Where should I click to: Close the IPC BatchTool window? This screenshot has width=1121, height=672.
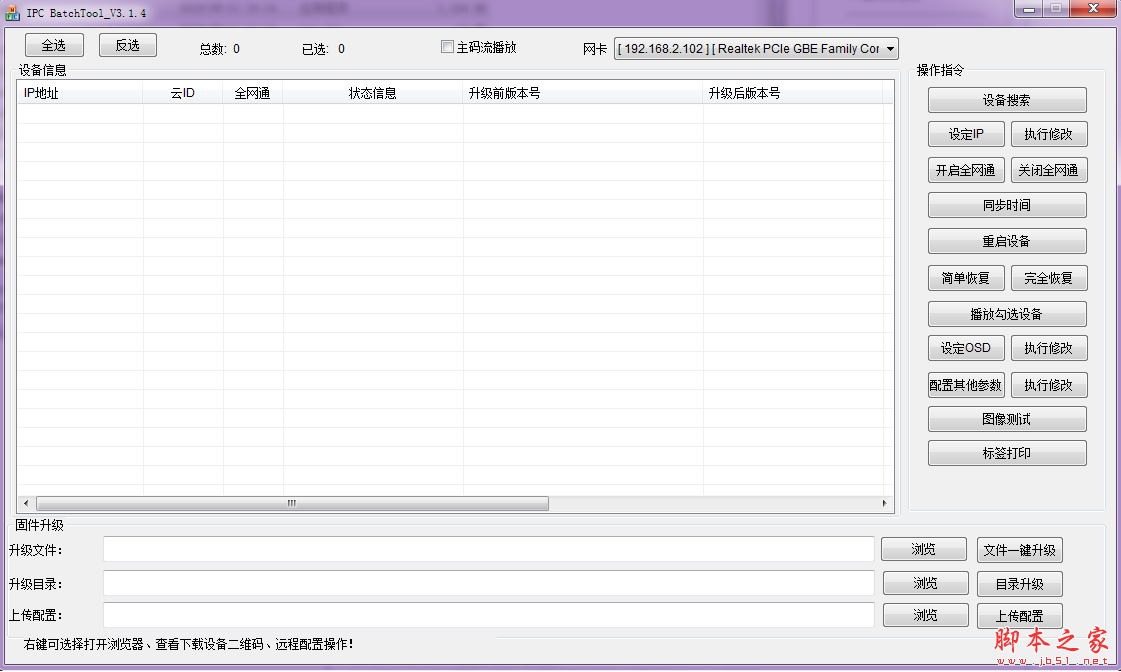tap(1093, 9)
